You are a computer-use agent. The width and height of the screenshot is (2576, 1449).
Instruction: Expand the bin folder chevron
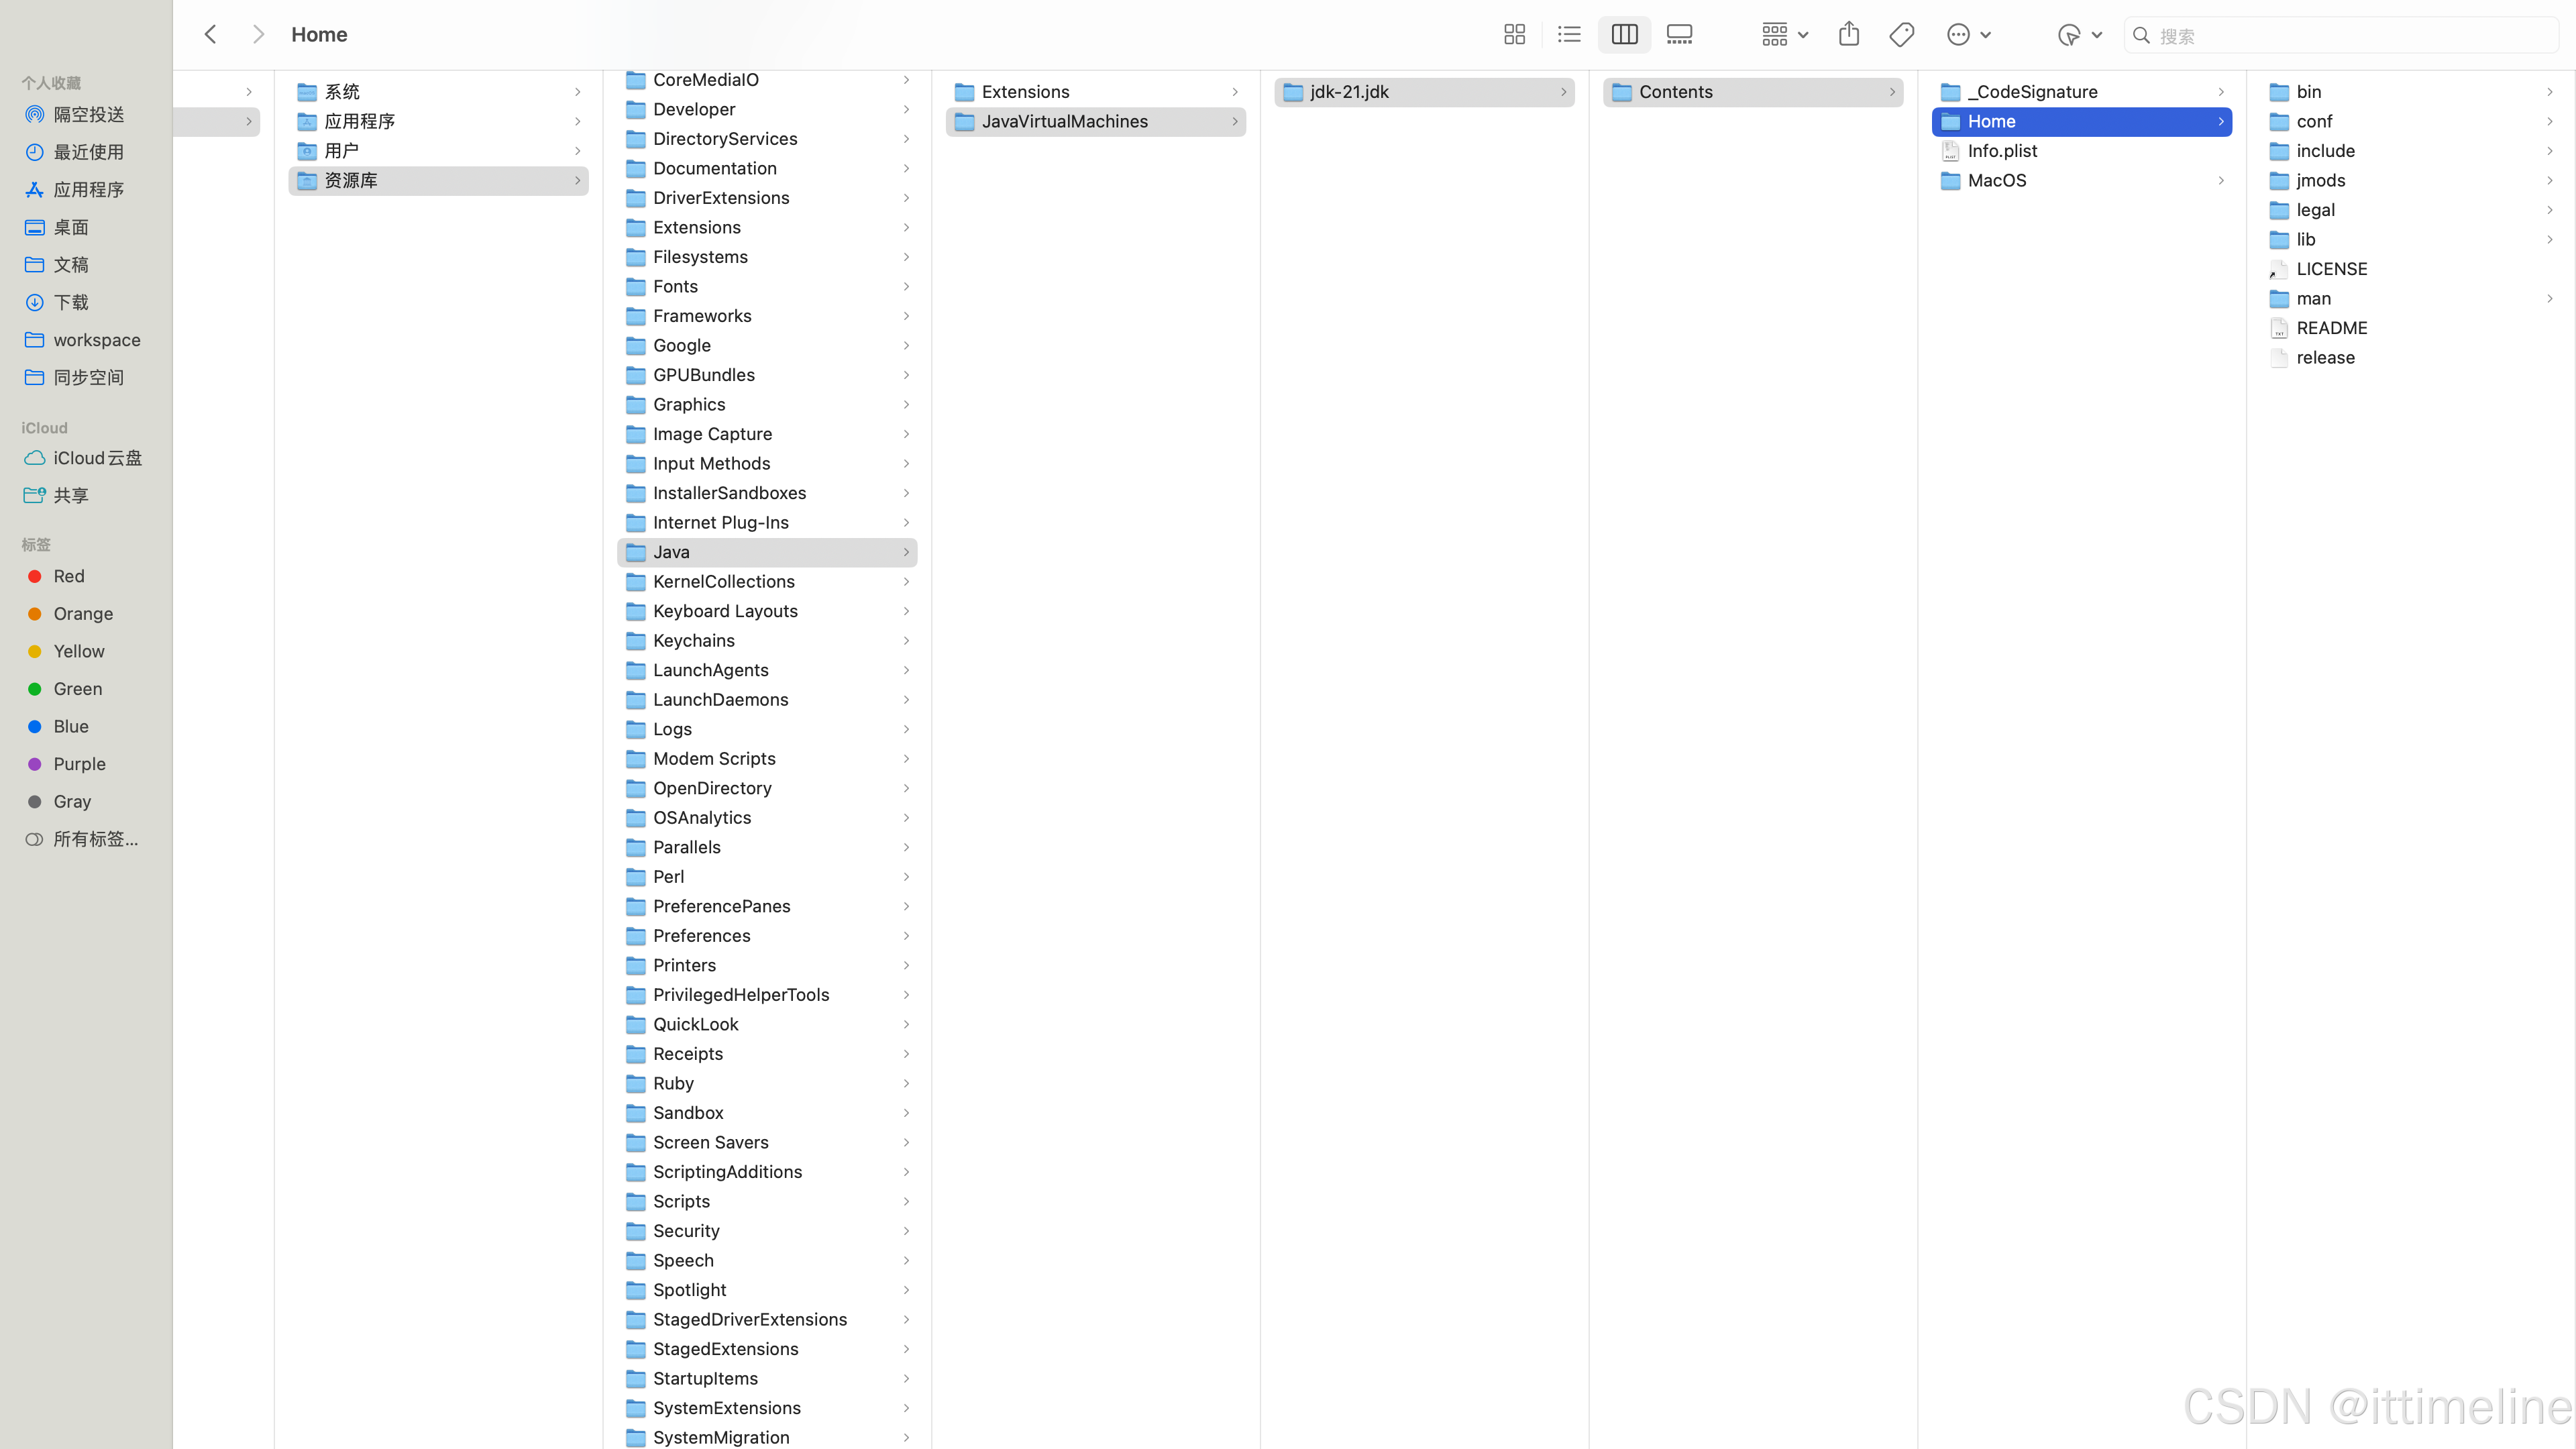[2549, 92]
